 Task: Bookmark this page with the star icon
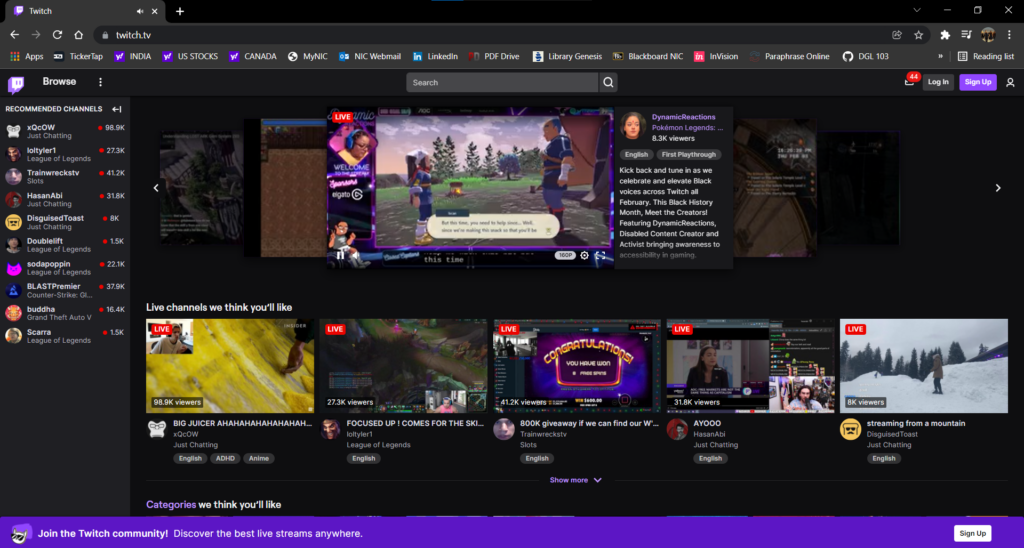pos(919,35)
